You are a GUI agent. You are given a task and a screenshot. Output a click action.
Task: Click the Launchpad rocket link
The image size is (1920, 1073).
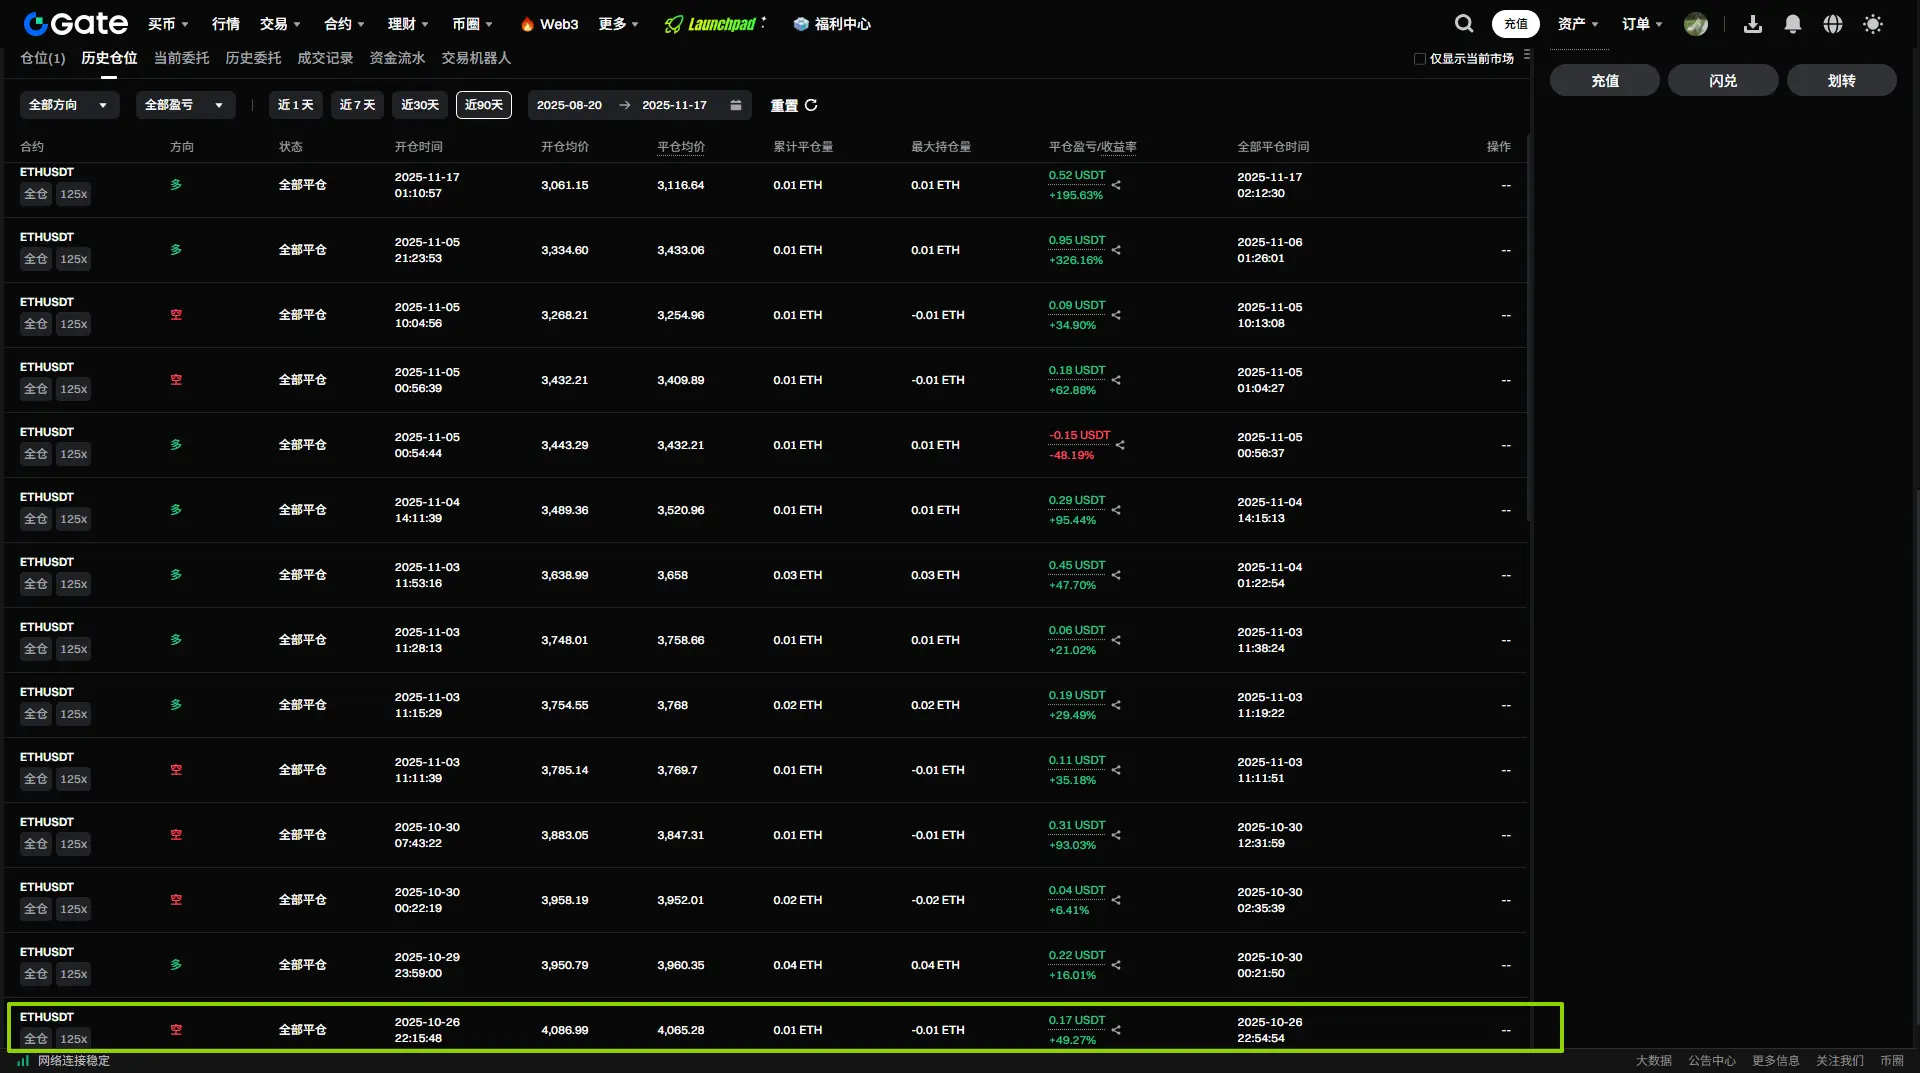[x=714, y=24]
